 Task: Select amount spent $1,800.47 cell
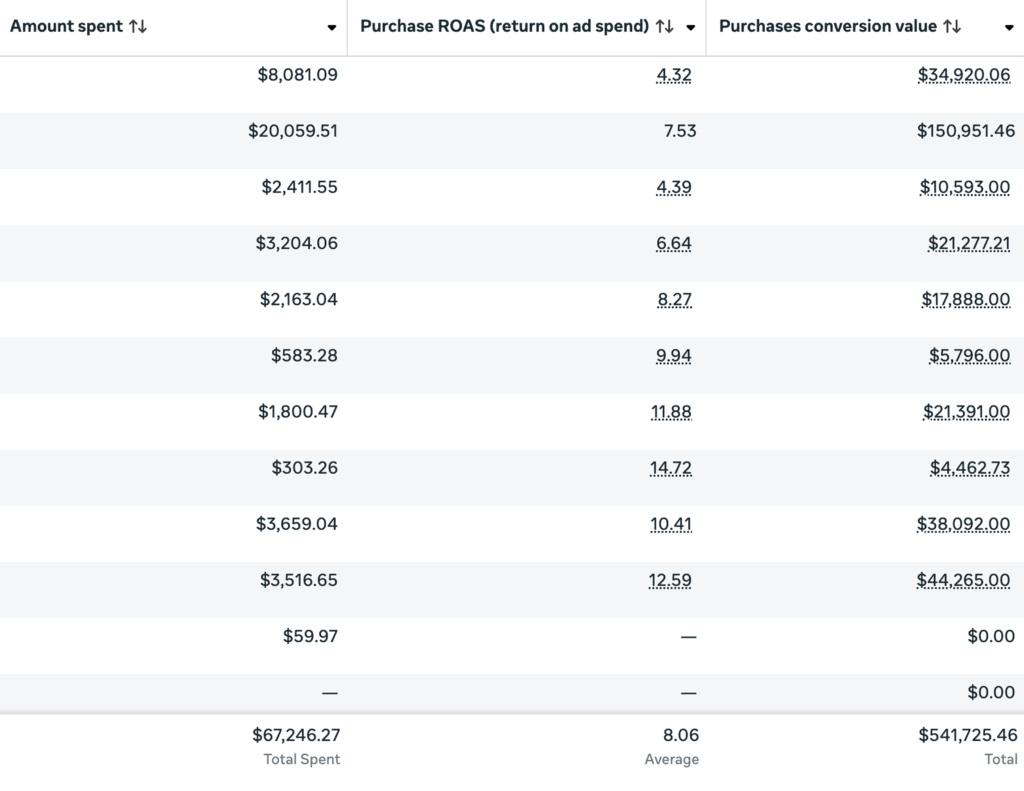[x=298, y=412]
